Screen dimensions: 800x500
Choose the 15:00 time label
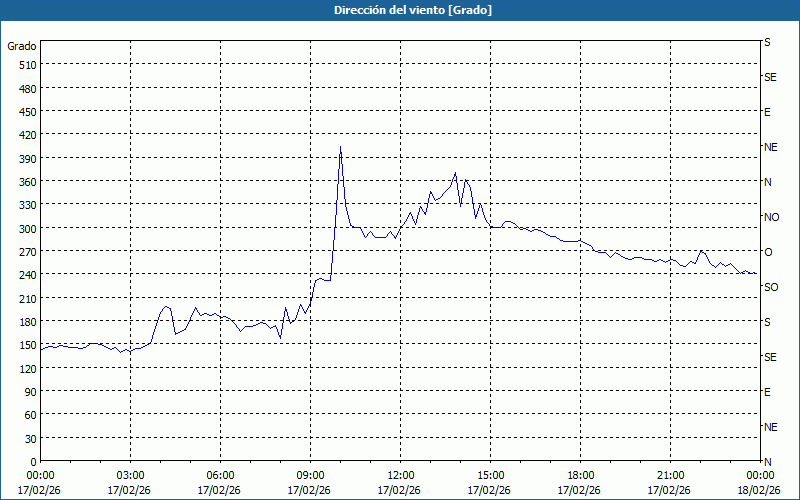490,475
